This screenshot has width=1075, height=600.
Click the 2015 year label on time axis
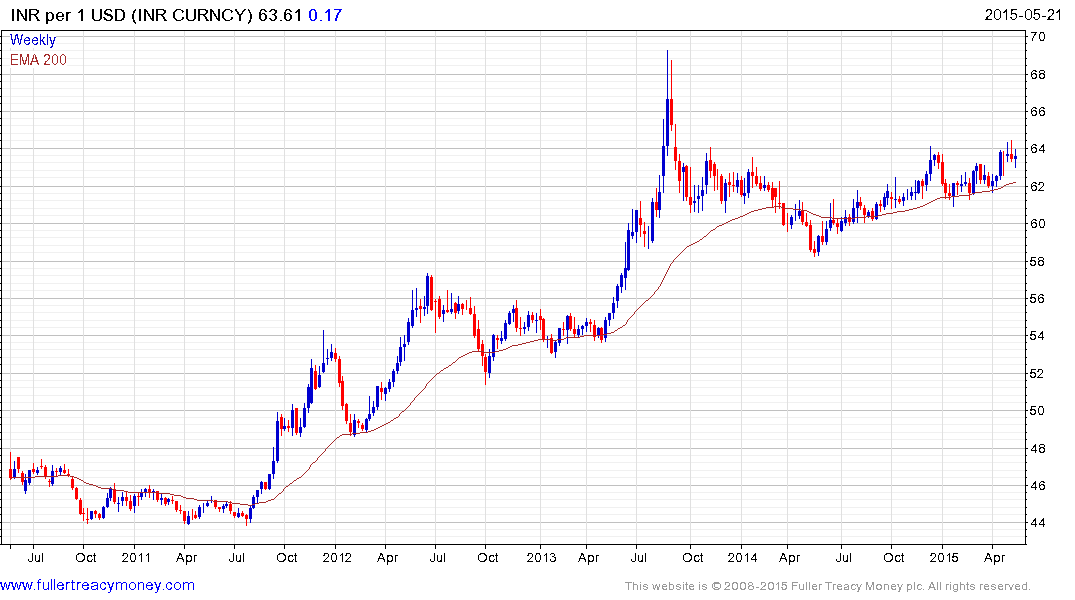943,557
